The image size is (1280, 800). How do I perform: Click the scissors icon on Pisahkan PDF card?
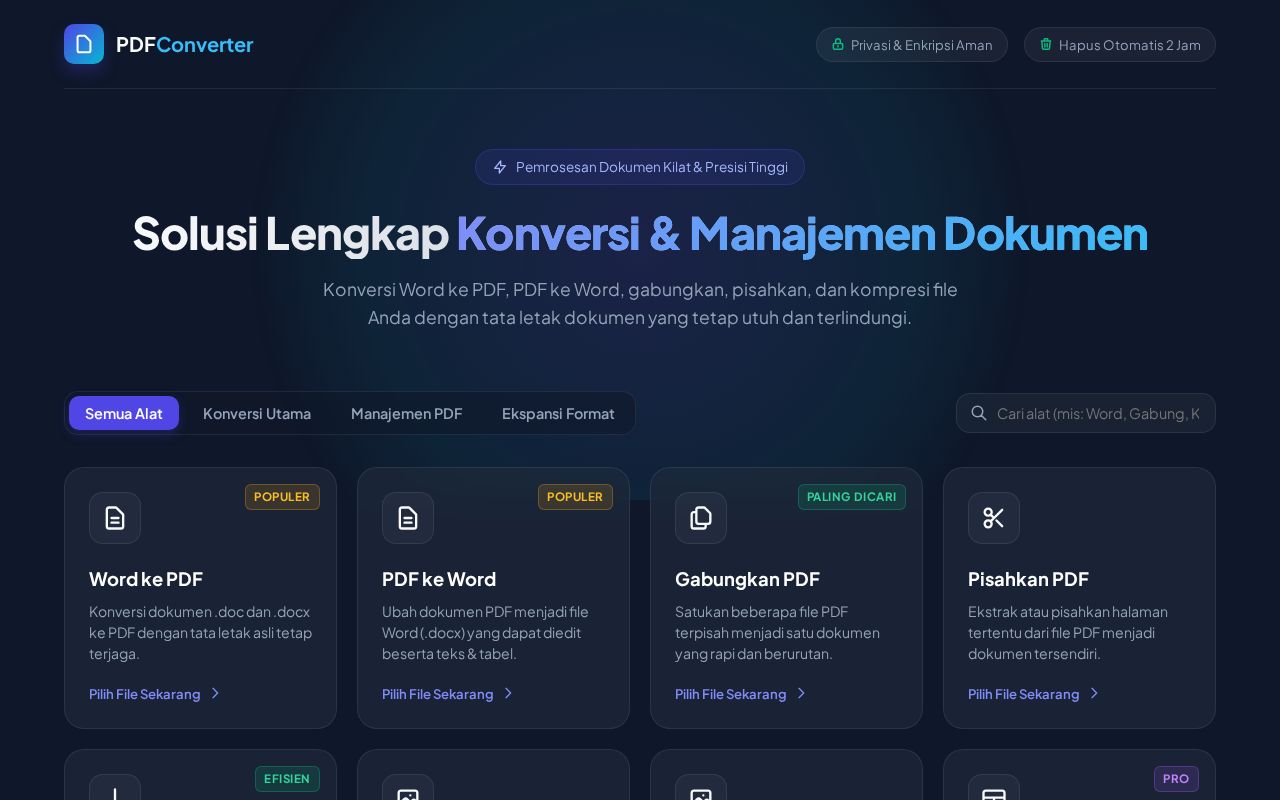coord(994,518)
